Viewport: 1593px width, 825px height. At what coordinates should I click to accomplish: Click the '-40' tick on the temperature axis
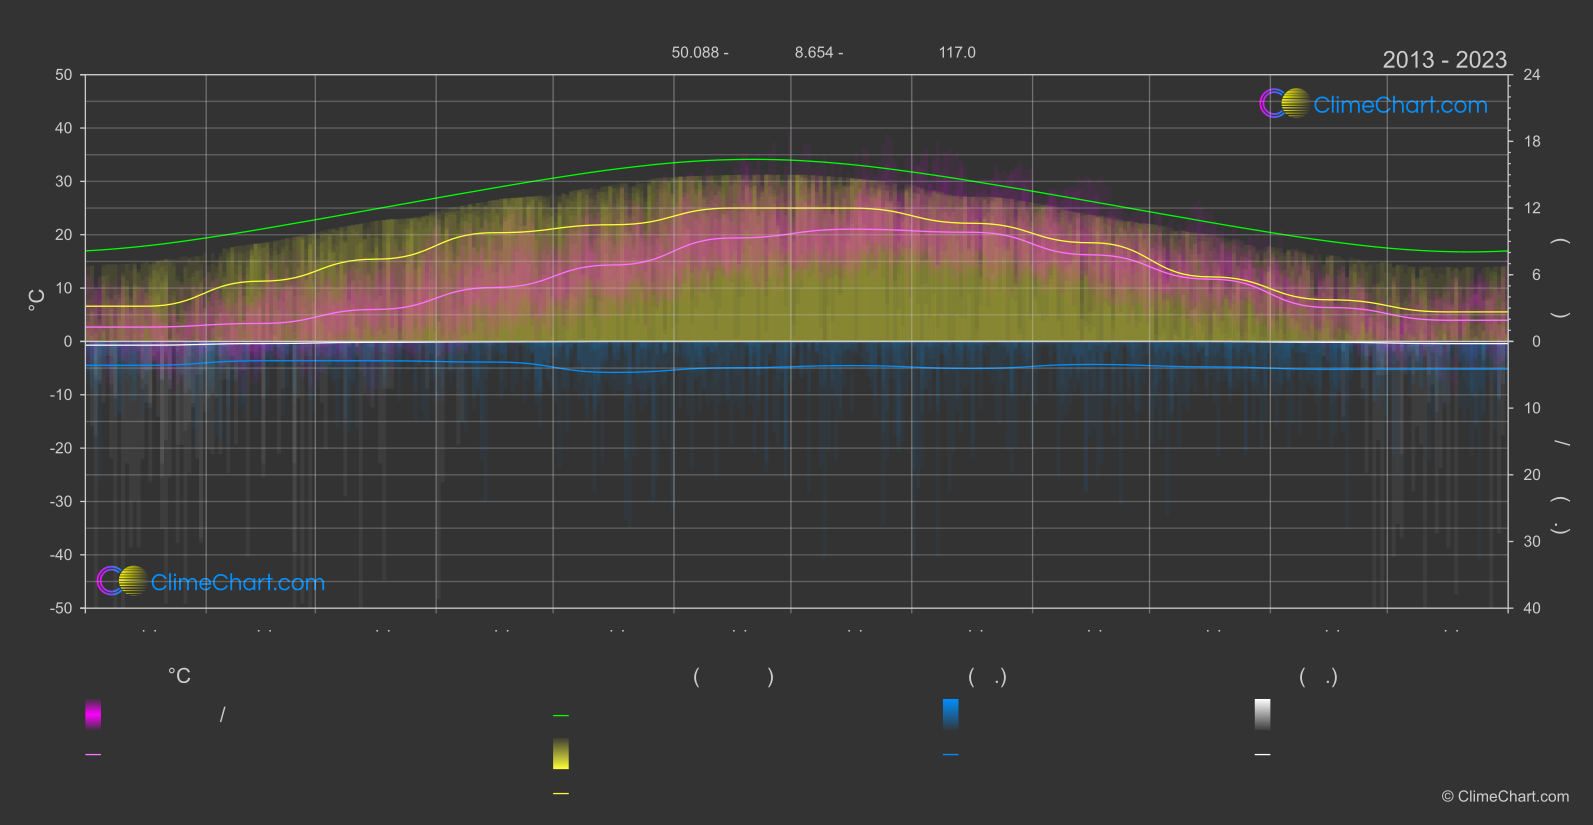click(x=62, y=555)
